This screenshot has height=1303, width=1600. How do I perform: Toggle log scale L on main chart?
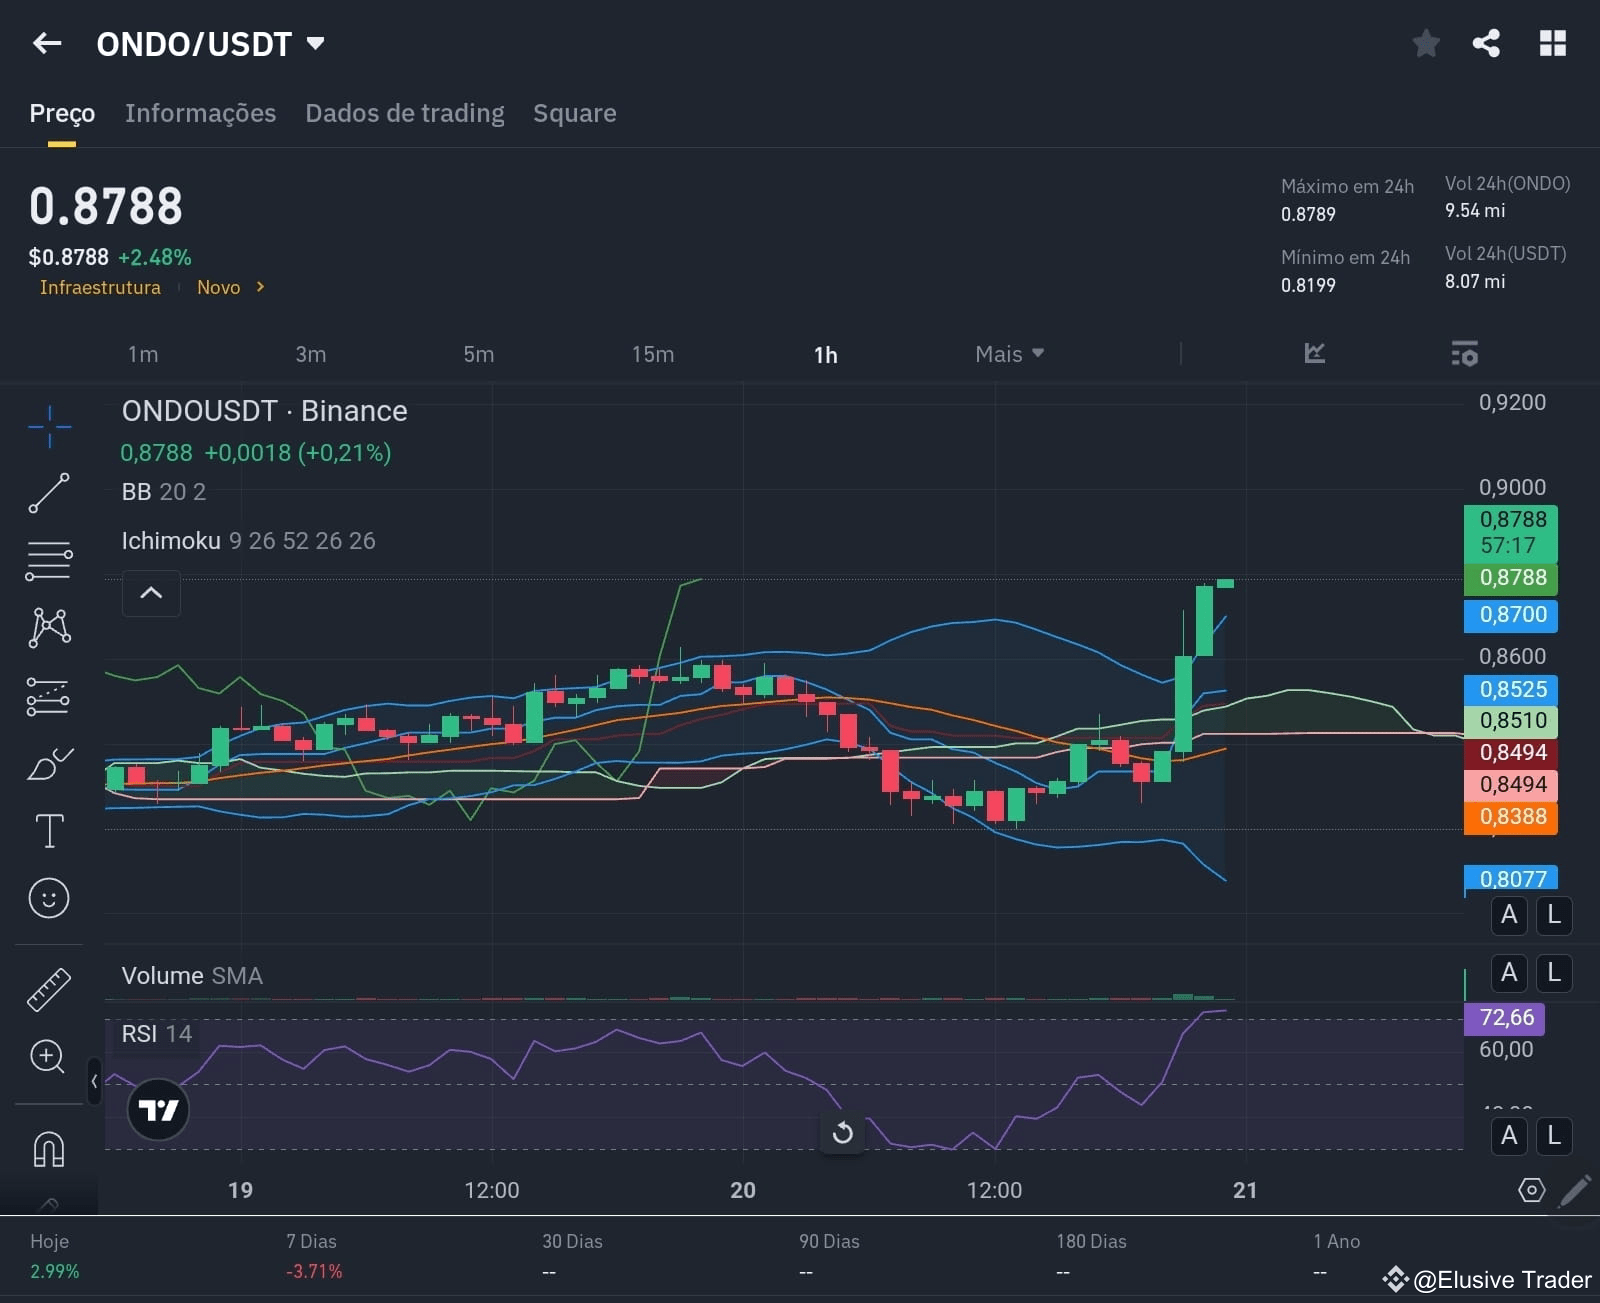[x=1554, y=915]
